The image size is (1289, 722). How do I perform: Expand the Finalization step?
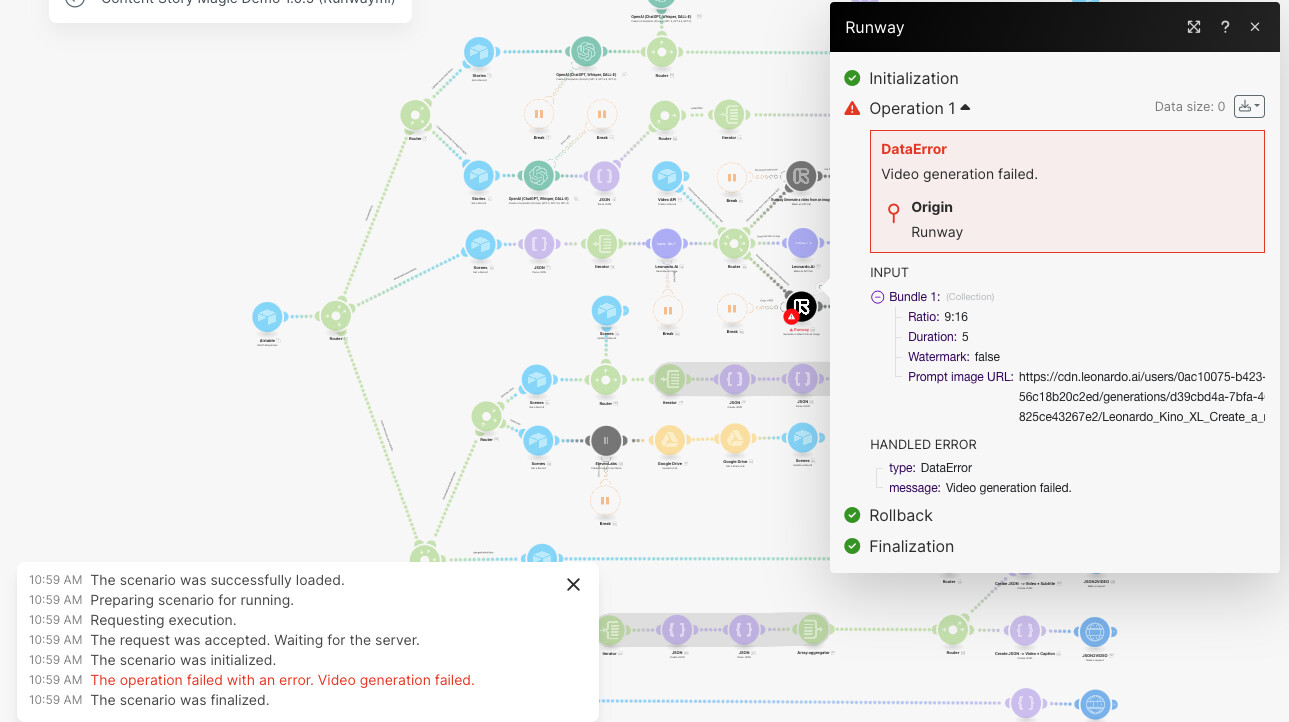[x=911, y=546]
